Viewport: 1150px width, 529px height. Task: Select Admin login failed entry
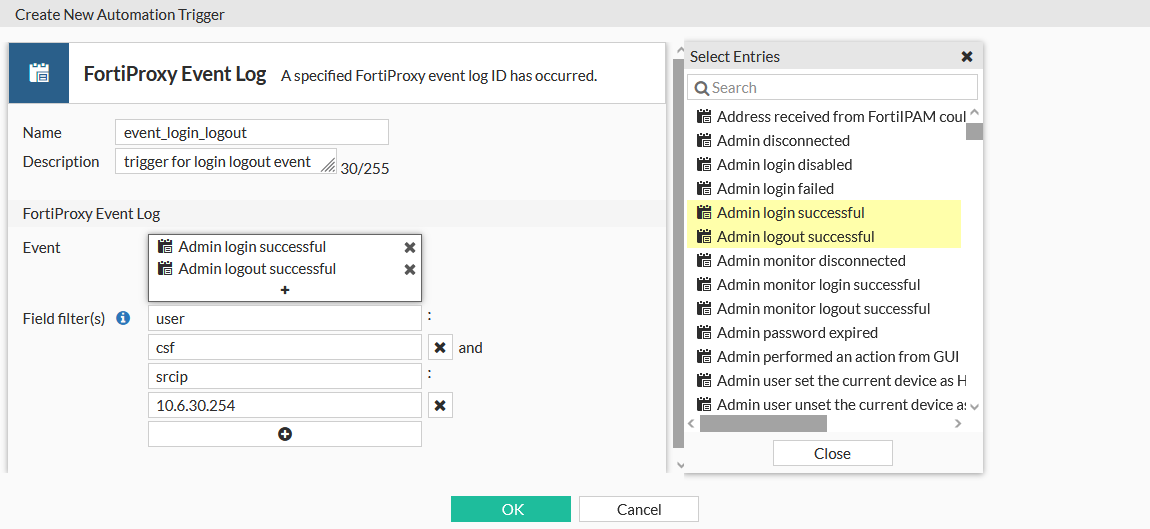[x=775, y=188]
